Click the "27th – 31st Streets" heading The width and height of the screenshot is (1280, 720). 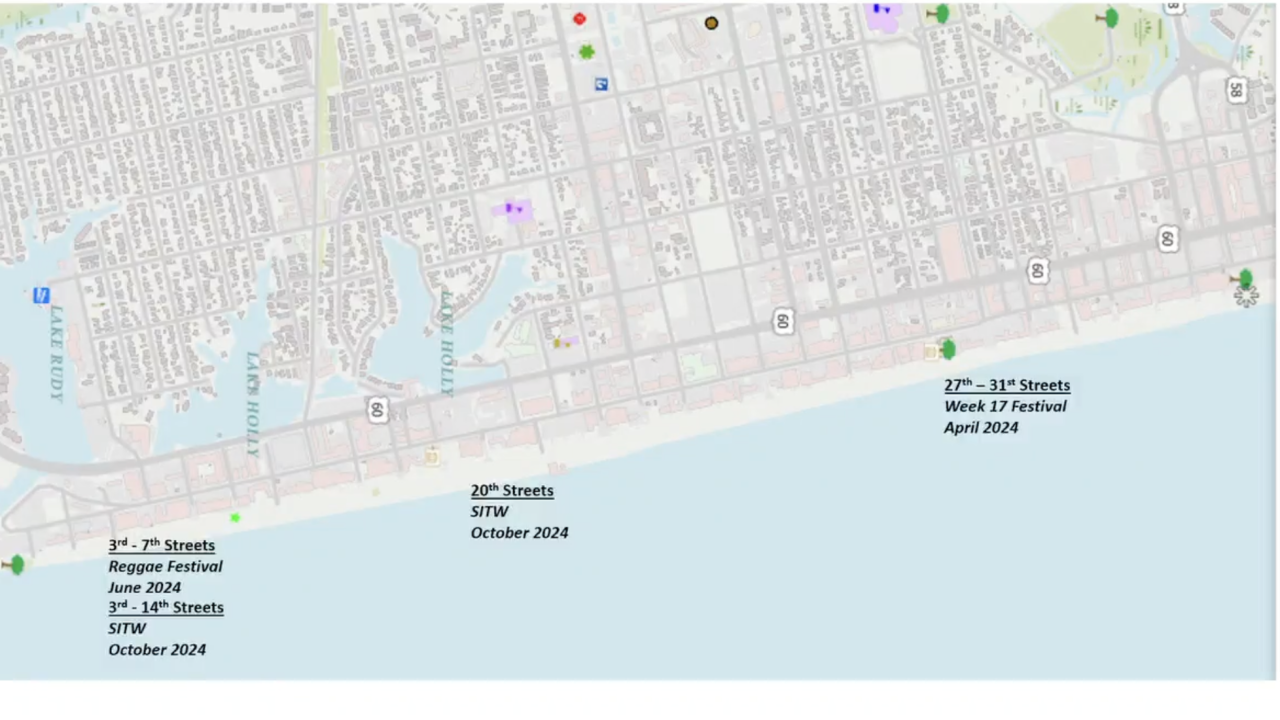click(x=1007, y=385)
